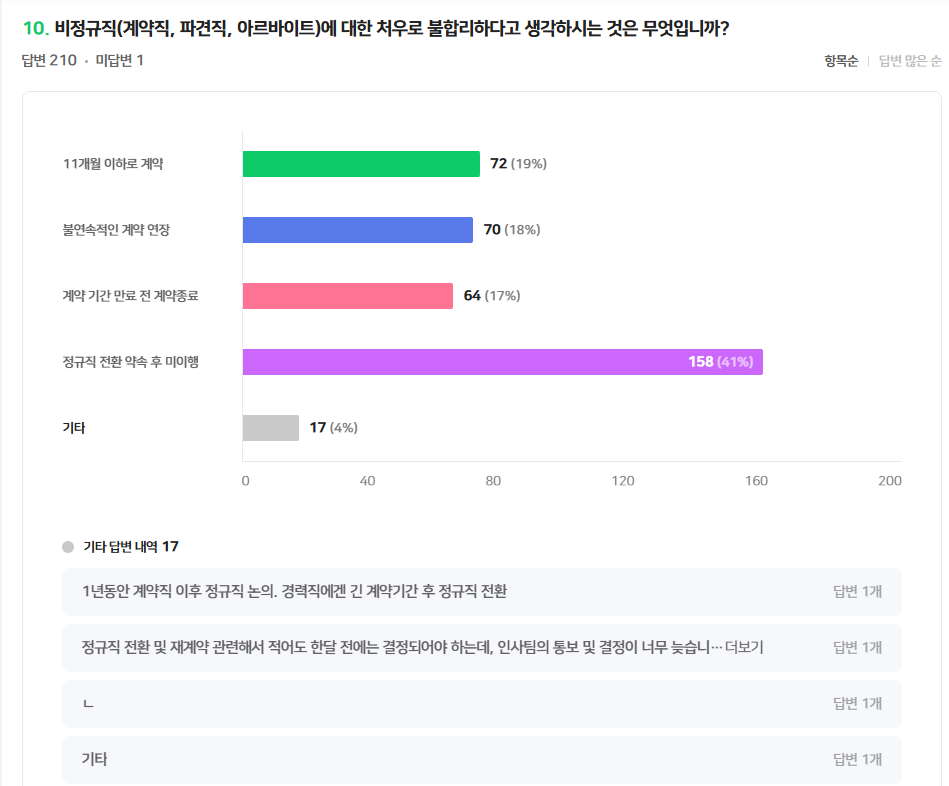Click the "158 (41%)" label inside purple bar
This screenshot has height=786, width=949.
point(720,362)
